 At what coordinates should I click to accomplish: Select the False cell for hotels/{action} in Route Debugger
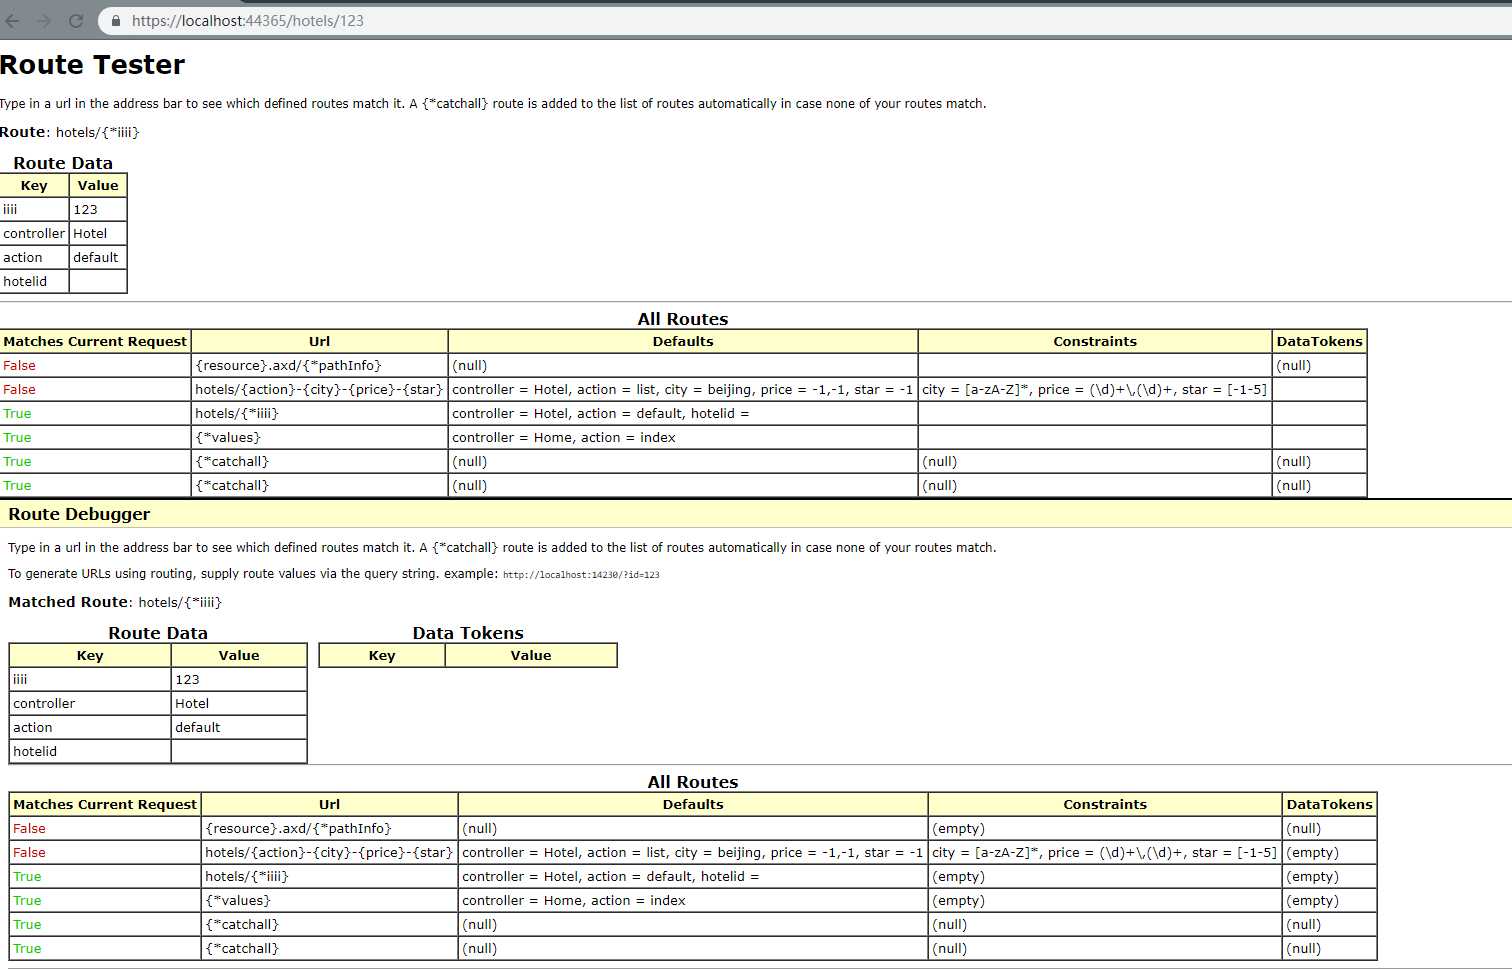105,852
